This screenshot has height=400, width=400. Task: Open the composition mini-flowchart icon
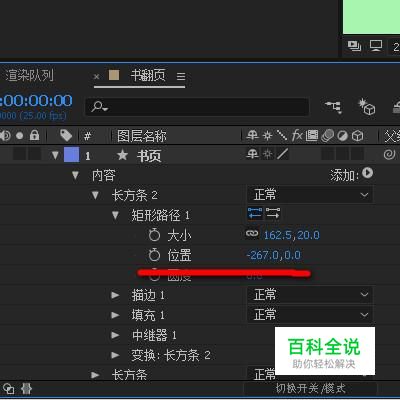[333, 107]
